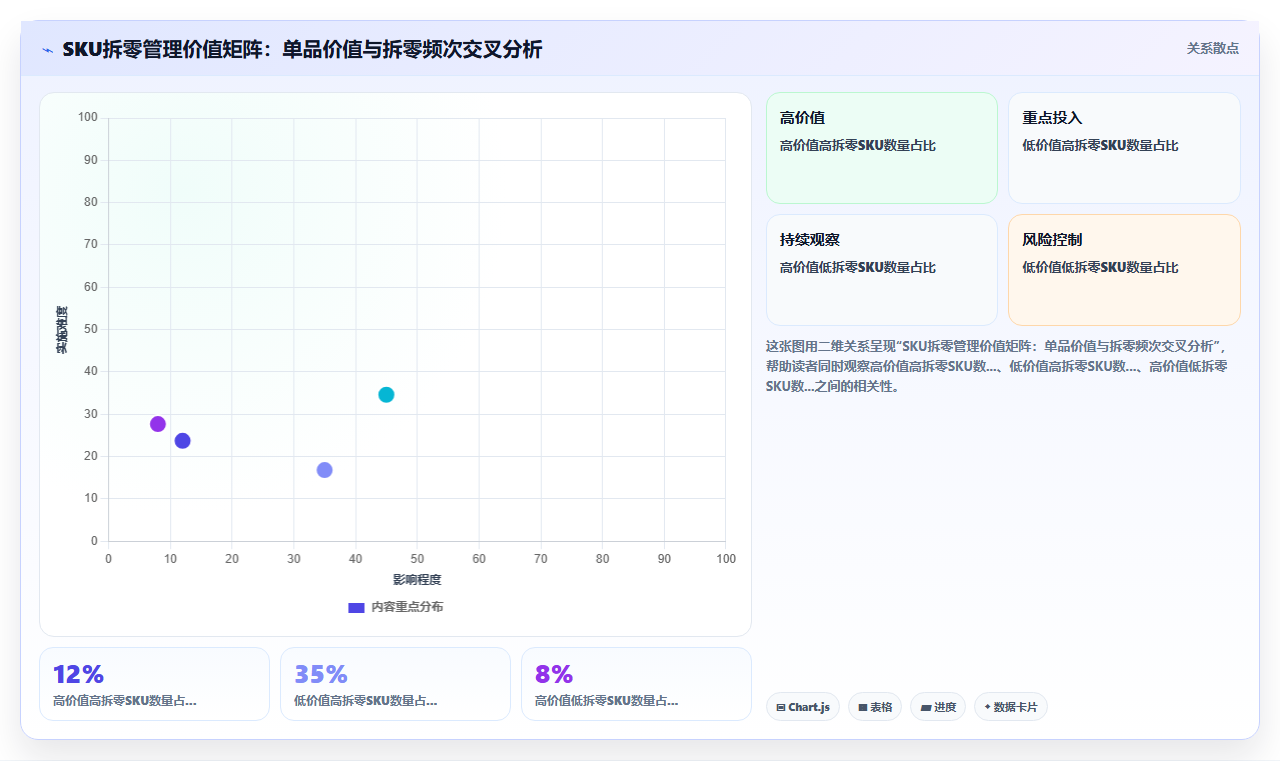Click 低价值高拆零SKU数量占比 in 重点投入 card
The width and height of the screenshot is (1280, 761).
pos(1100,146)
